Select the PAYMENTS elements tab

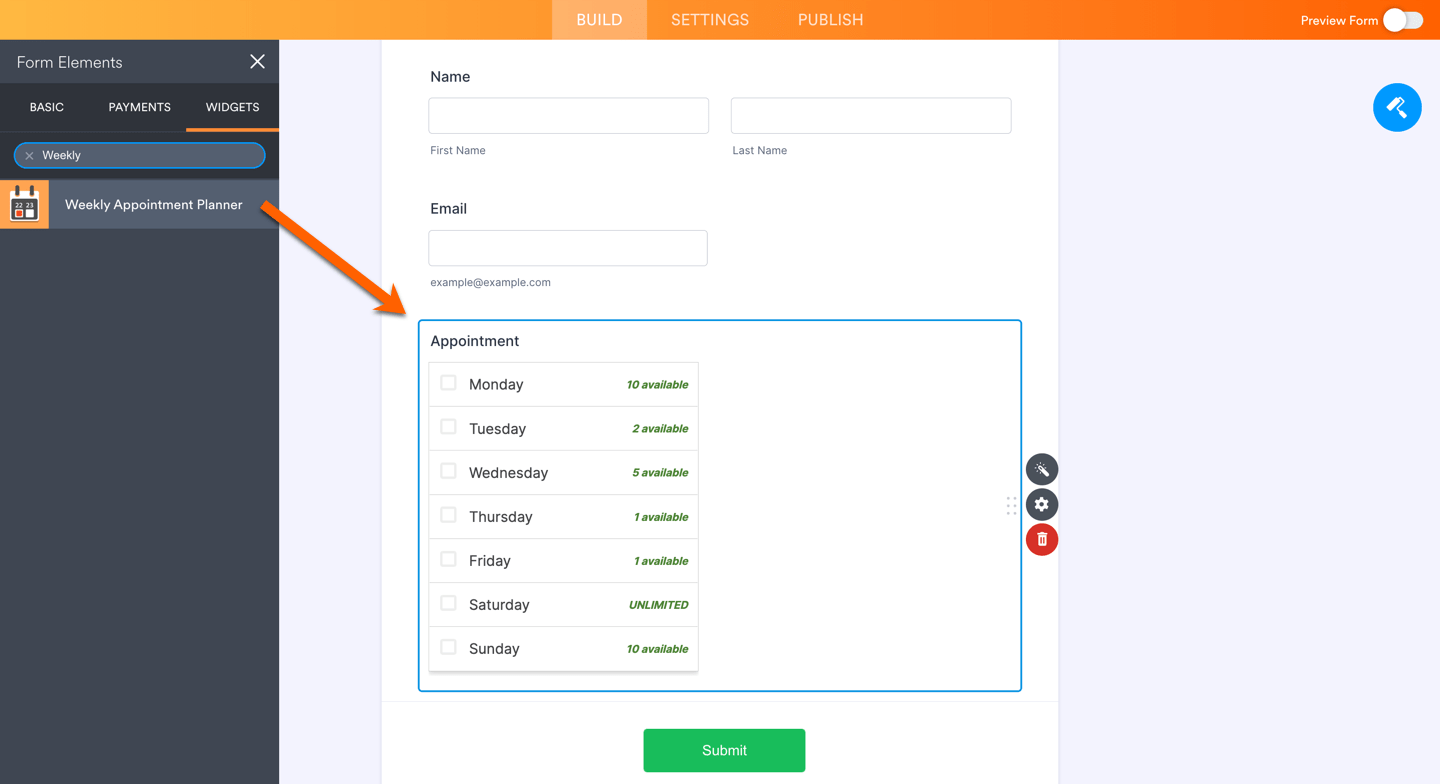point(139,107)
